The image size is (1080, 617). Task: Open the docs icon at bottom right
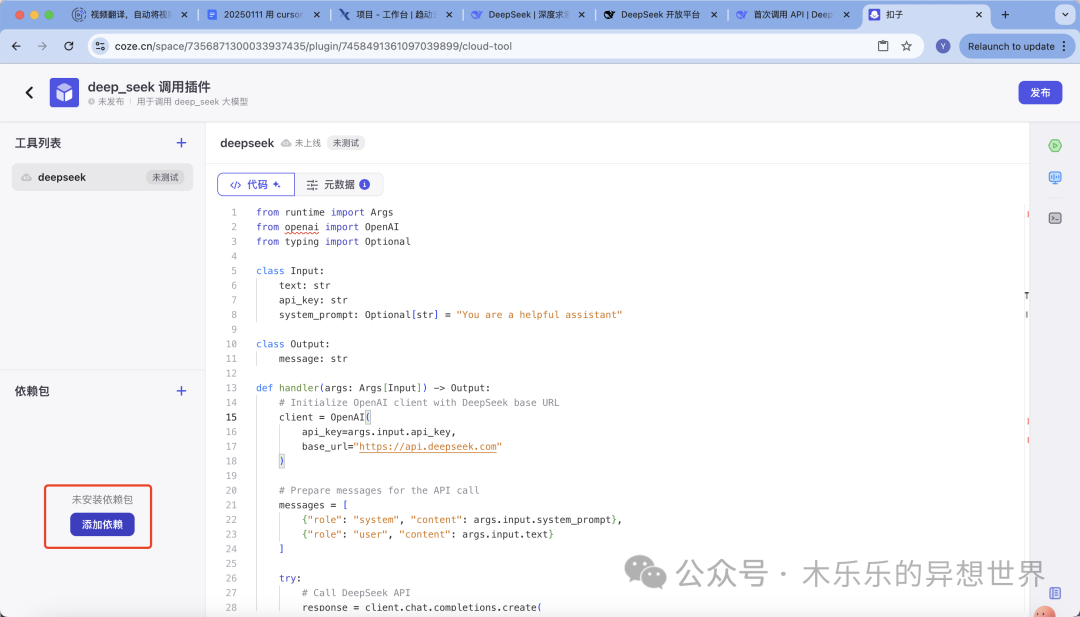click(1055, 592)
